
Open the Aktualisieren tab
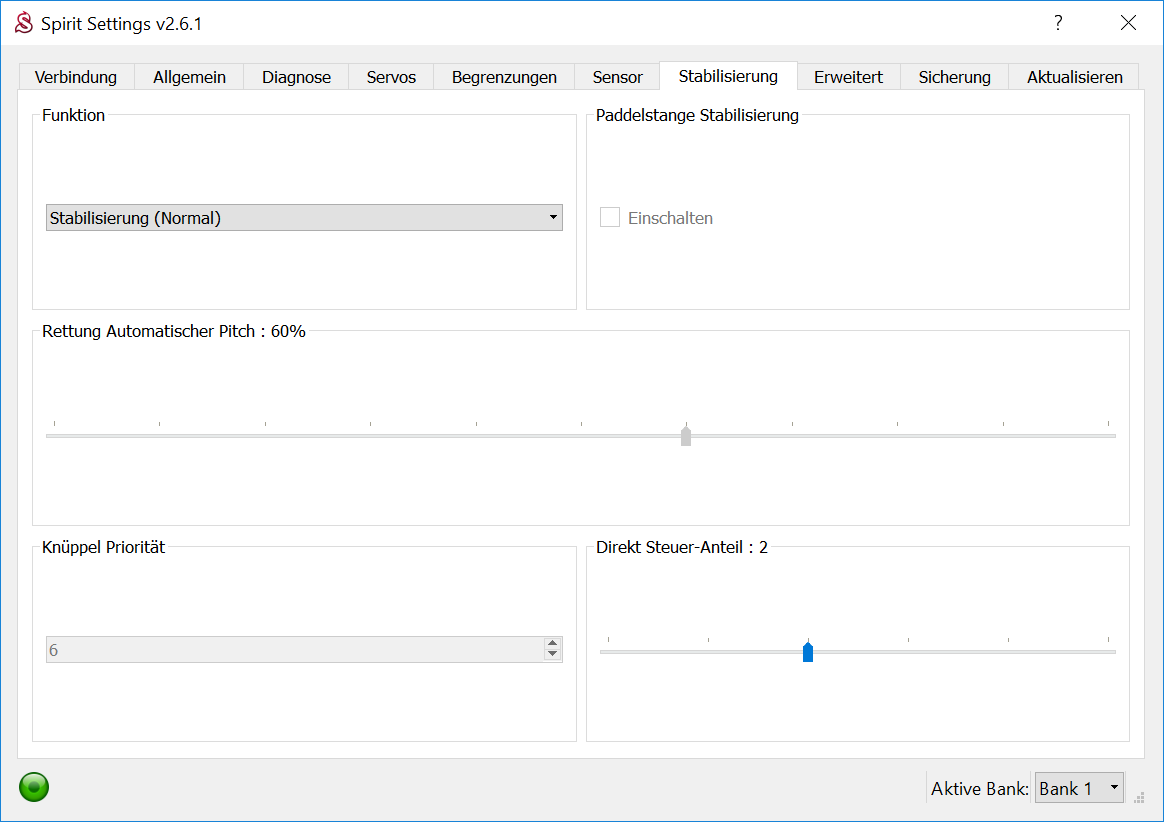tap(1075, 77)
